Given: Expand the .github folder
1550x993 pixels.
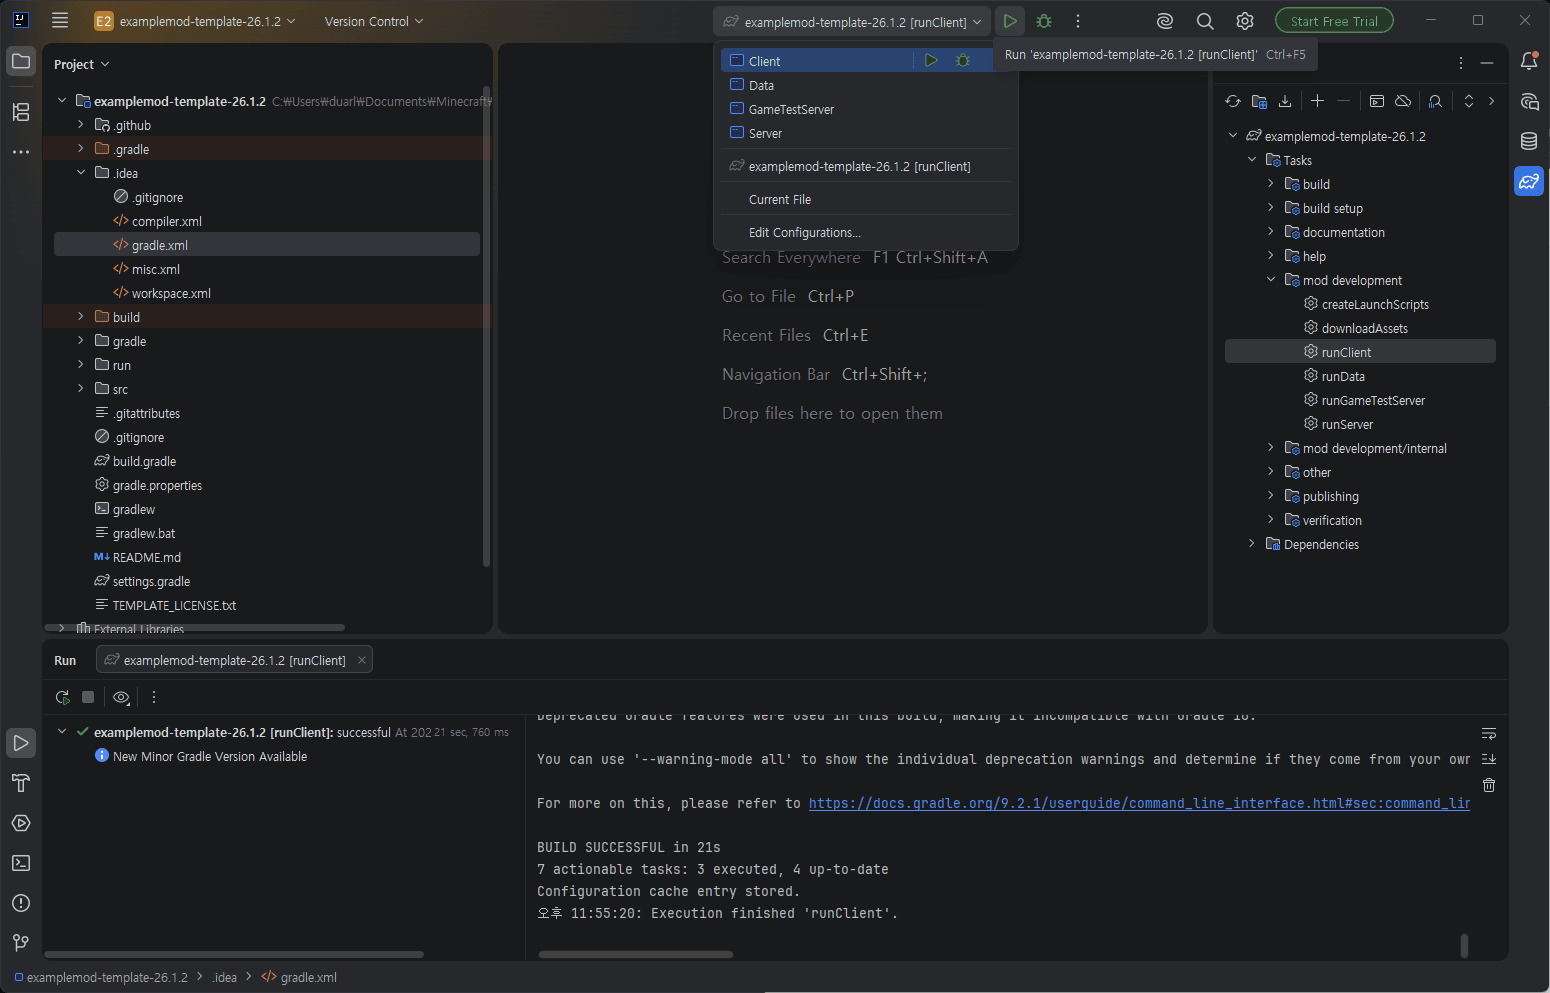Looking at the screenshot, I should [x=81, y=125].
